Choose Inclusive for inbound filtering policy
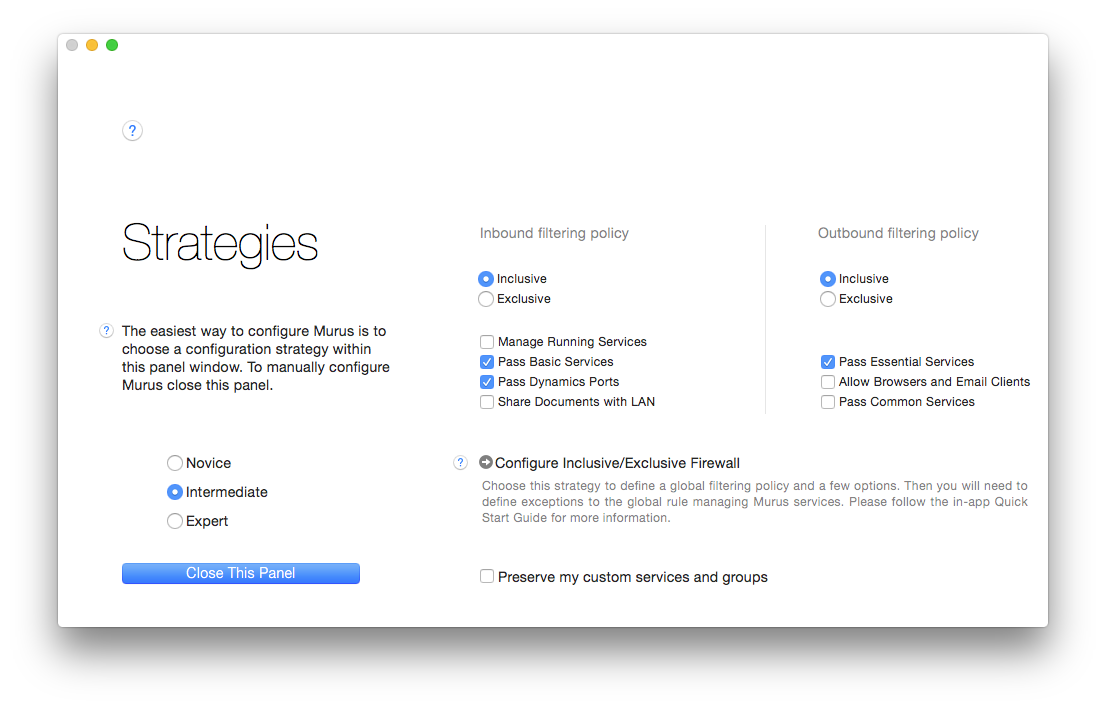The height and width of the screenshot is (701, 1114). [x=486, y=279]
